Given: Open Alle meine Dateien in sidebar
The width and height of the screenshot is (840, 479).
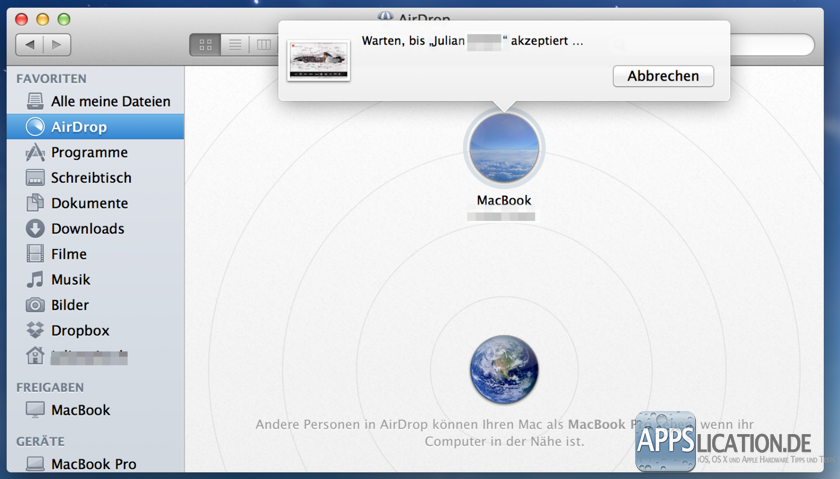Looking at the screenshot, I should click(96, 101).
